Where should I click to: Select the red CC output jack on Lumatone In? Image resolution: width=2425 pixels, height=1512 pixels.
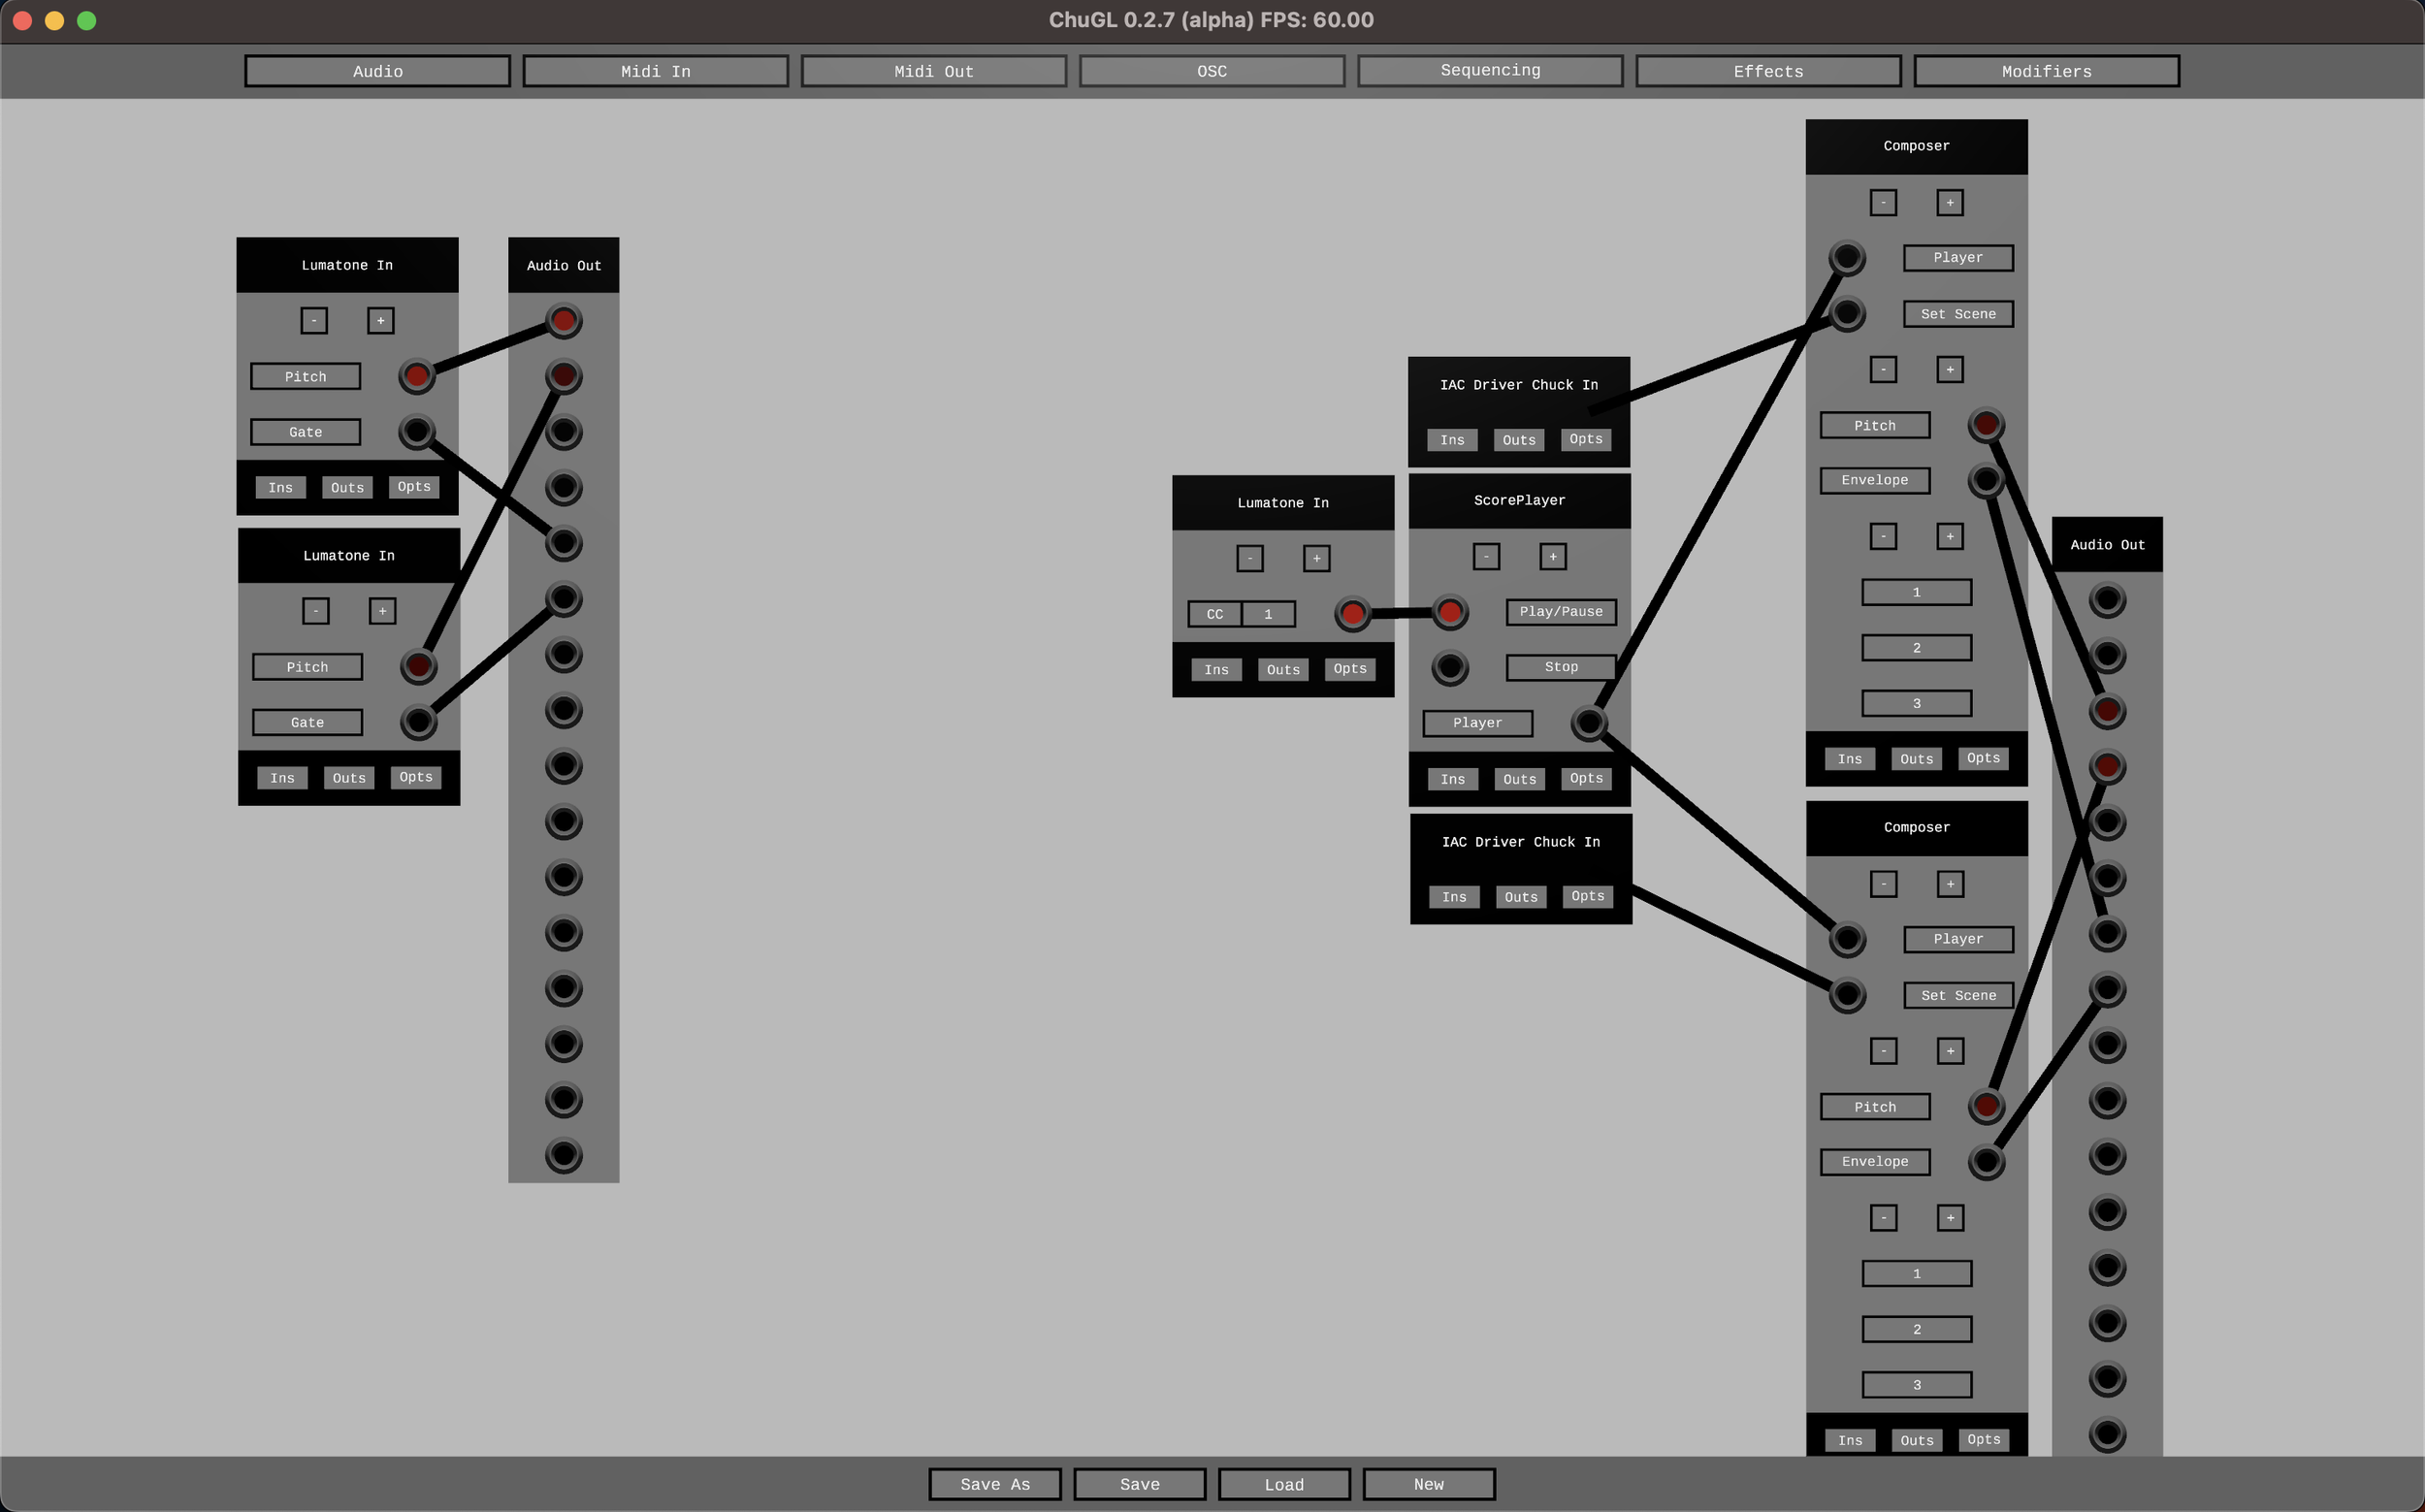(x=1353, y=613)
